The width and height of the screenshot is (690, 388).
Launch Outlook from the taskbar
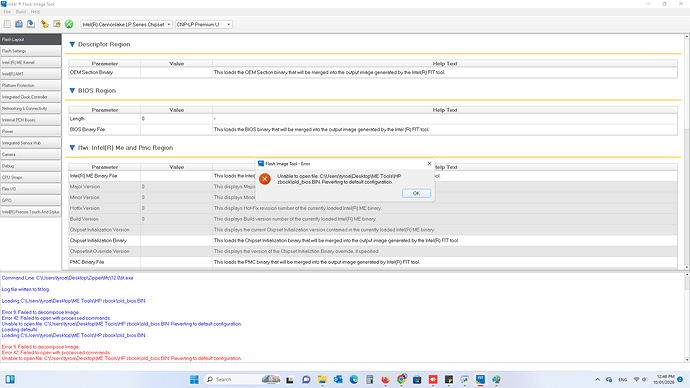338,379
